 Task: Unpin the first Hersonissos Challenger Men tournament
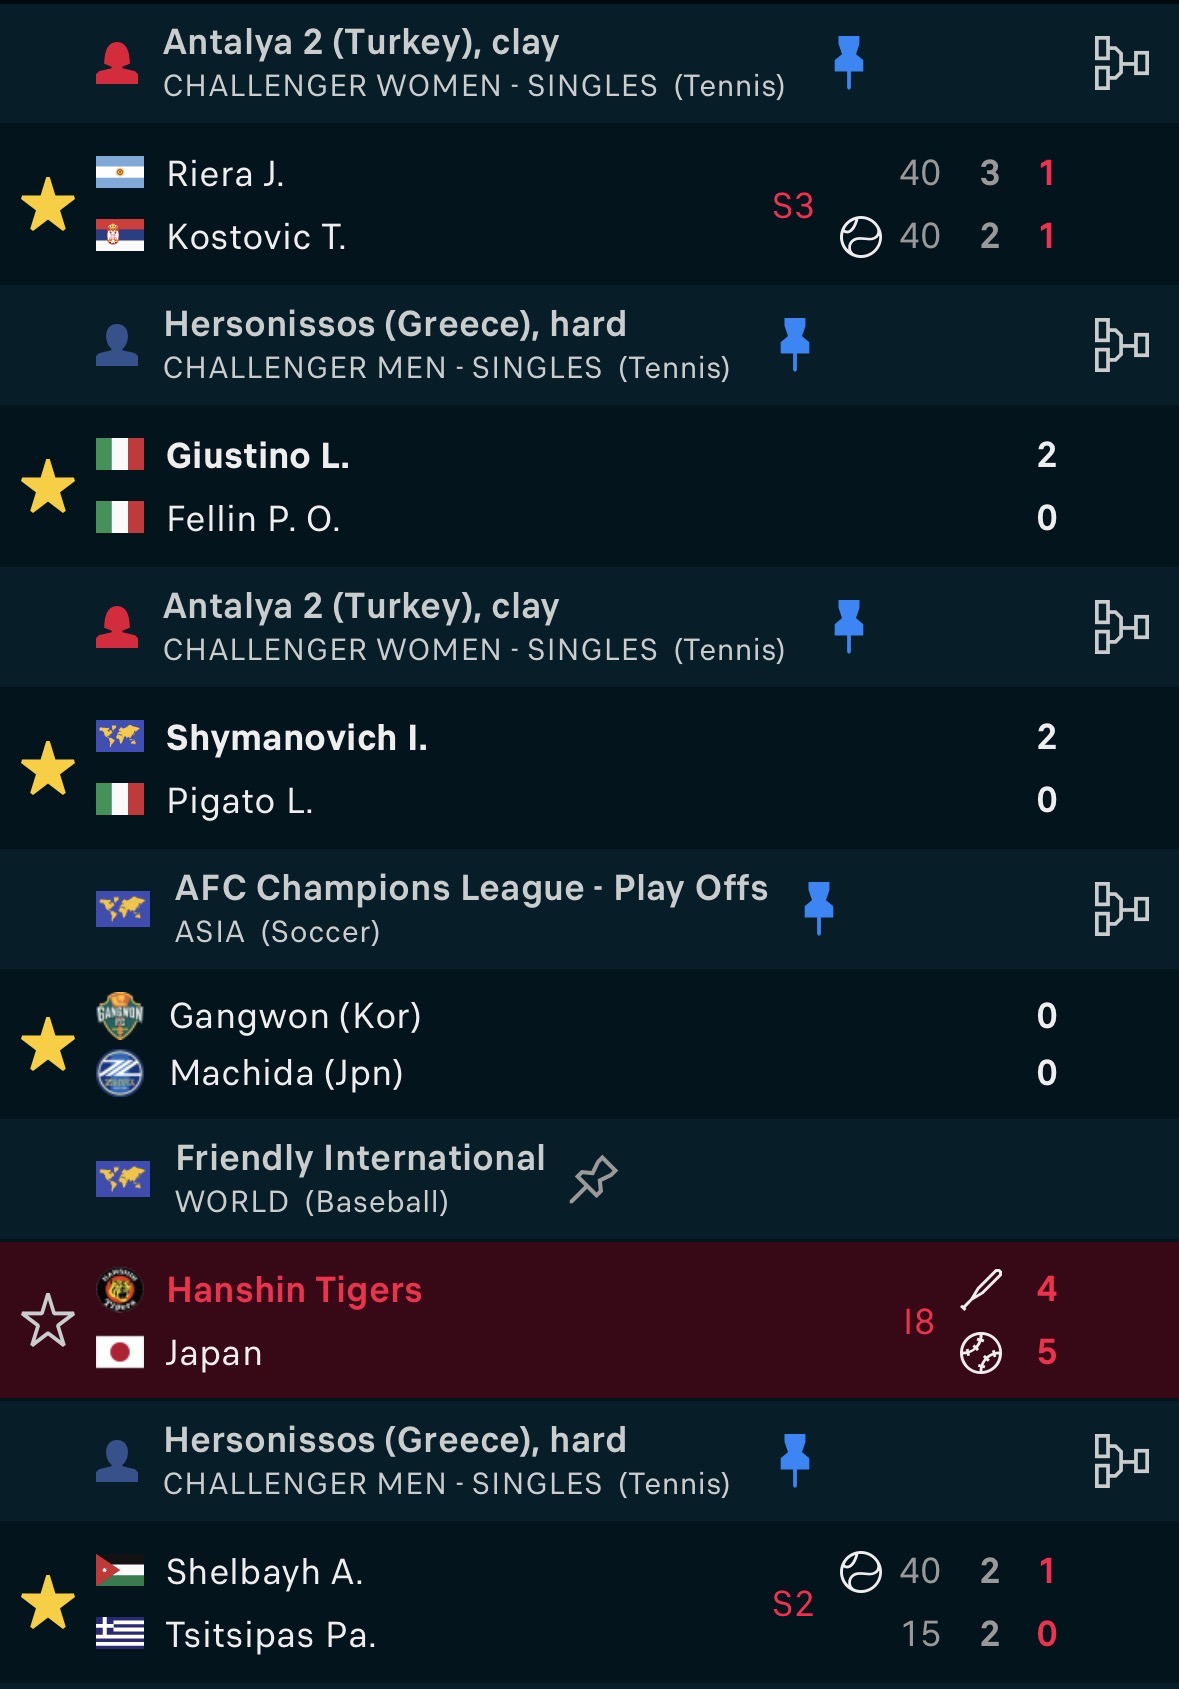[795, 343]
